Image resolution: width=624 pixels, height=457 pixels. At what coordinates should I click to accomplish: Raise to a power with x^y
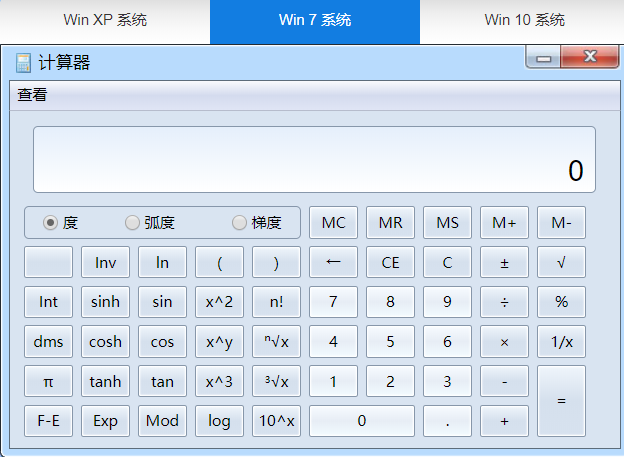(219, 342)
